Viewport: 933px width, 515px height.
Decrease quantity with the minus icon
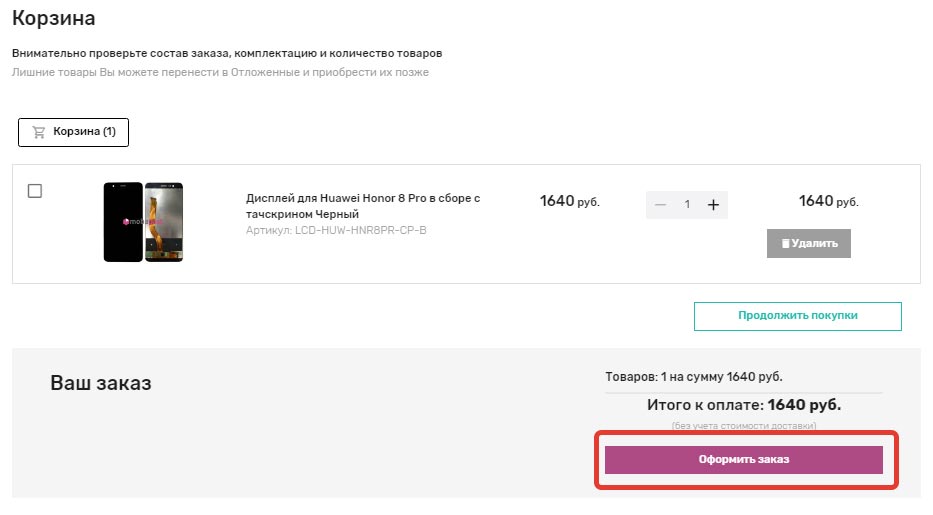[x=660, y=205]
